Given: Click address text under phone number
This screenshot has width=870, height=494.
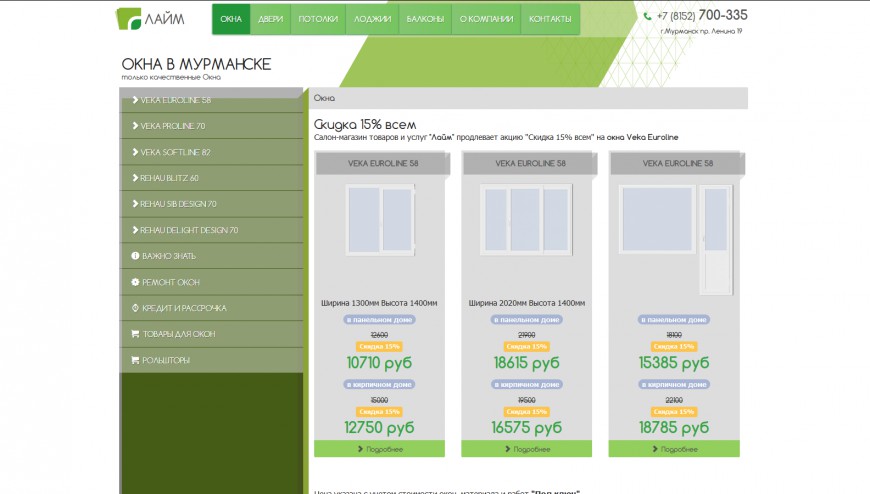Looking at the screenshot, I should 701,31.
